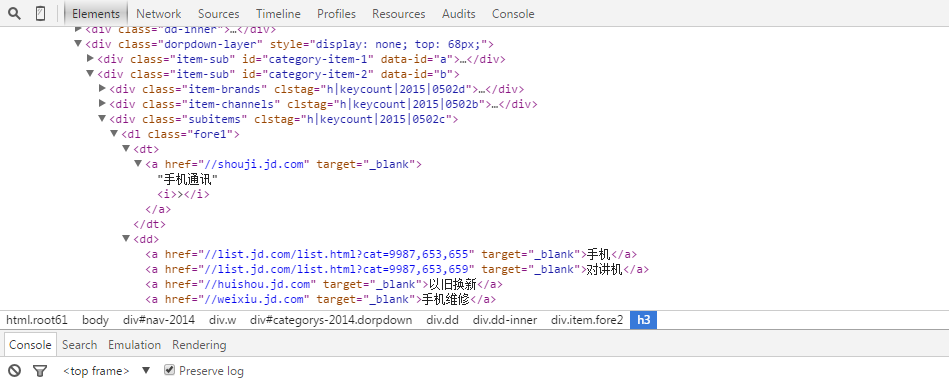Select the "手机通讯" text node

point(188,179)
